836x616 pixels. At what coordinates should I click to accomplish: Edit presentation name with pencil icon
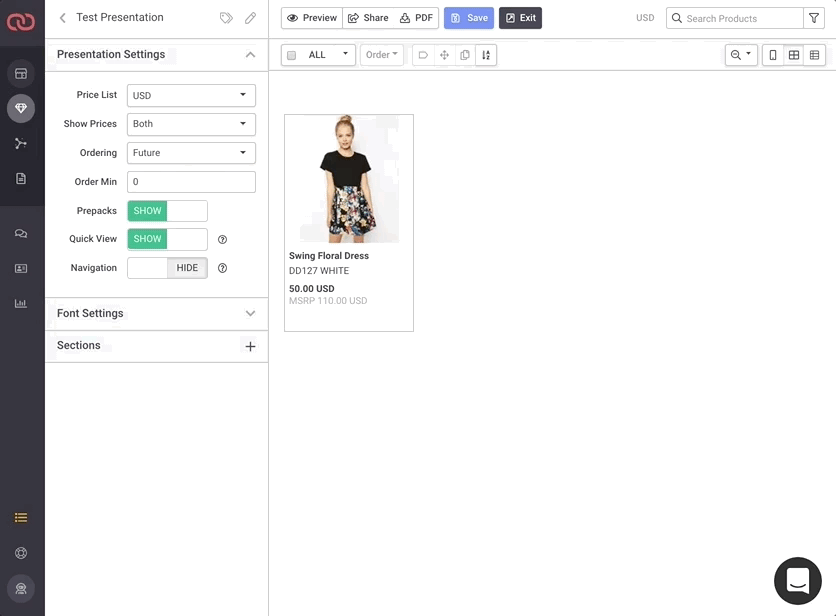[x=250, y=18]
